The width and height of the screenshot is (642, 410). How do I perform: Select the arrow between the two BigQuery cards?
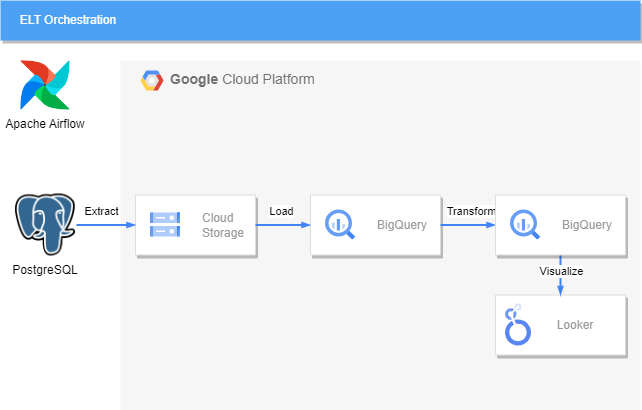click(468, 225)
